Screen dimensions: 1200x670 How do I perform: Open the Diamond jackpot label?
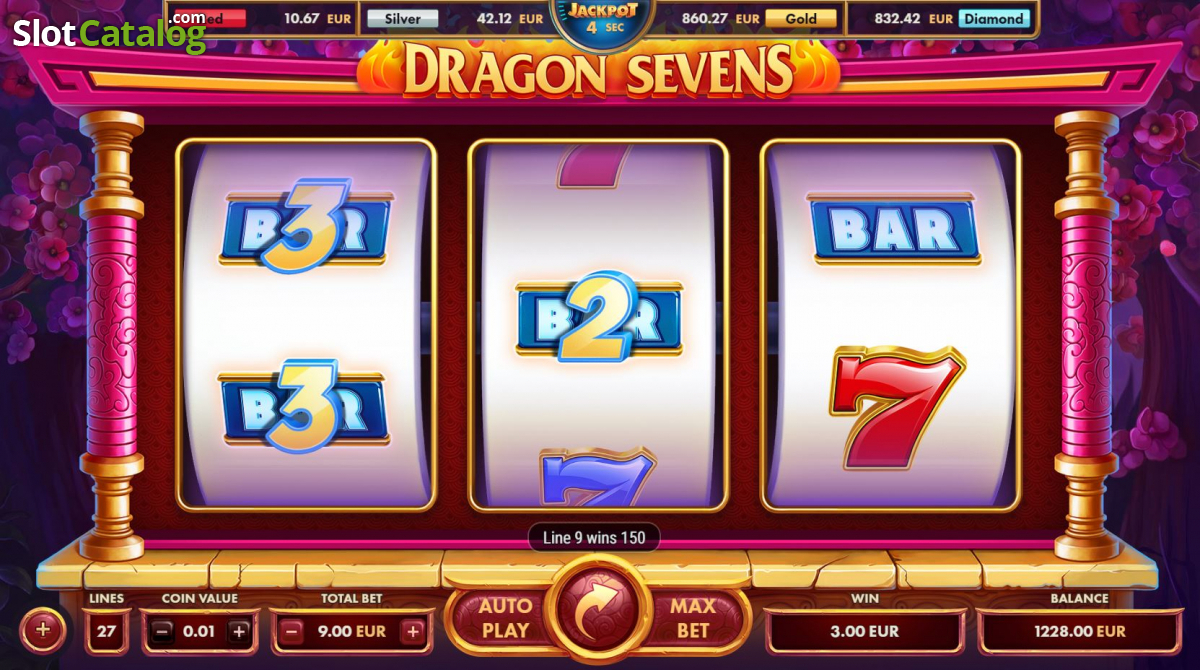(994, 18)
